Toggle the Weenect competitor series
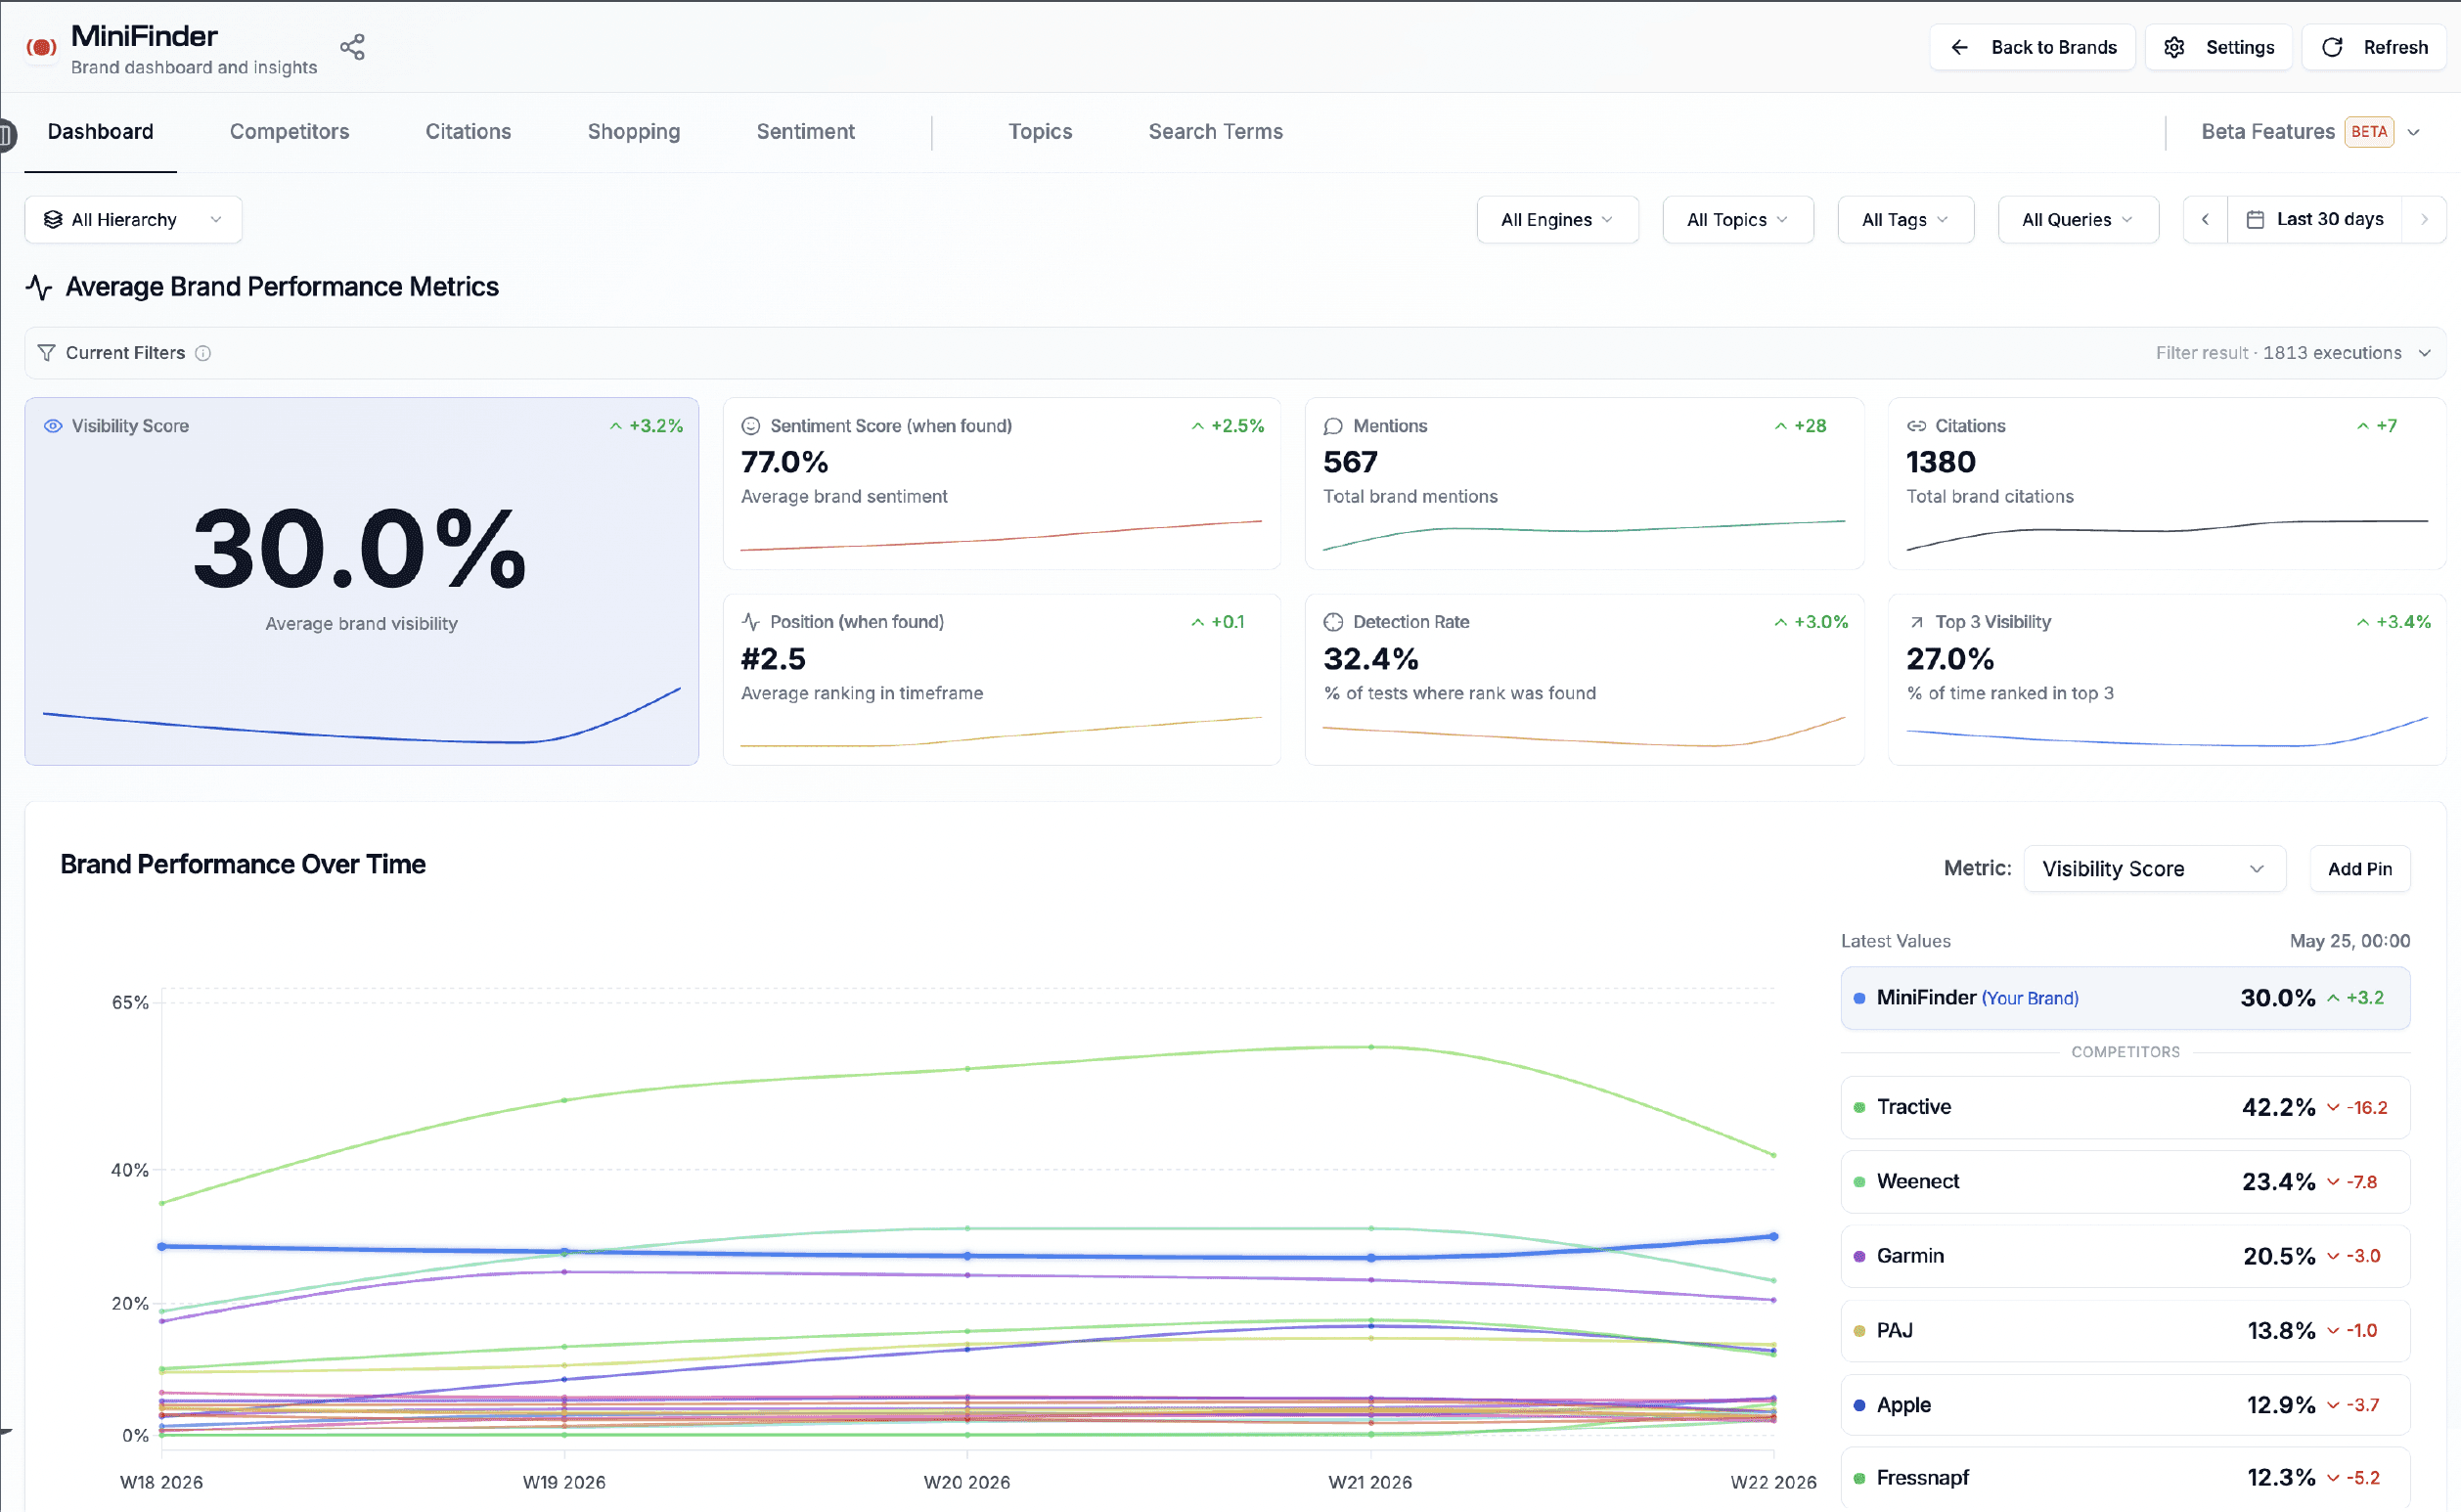The width and height of the screenshot is (2461, 1512). coord(2125,1182)
